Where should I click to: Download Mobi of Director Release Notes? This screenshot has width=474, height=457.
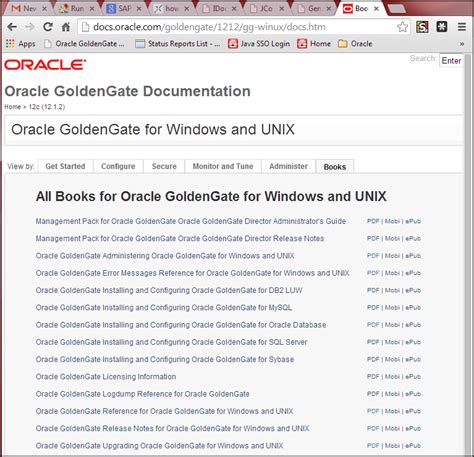392,239
